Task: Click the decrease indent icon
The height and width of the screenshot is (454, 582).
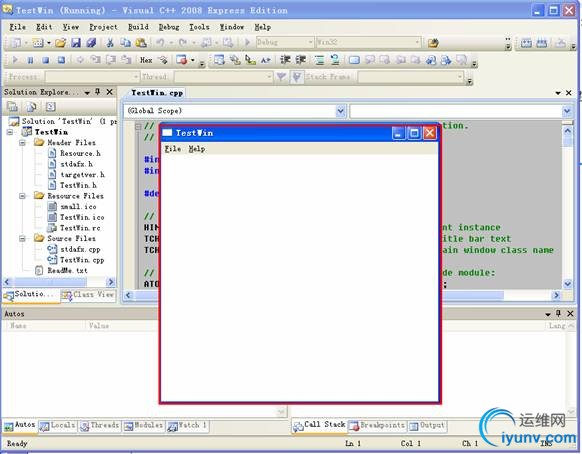Action: (x=285, y=60)
